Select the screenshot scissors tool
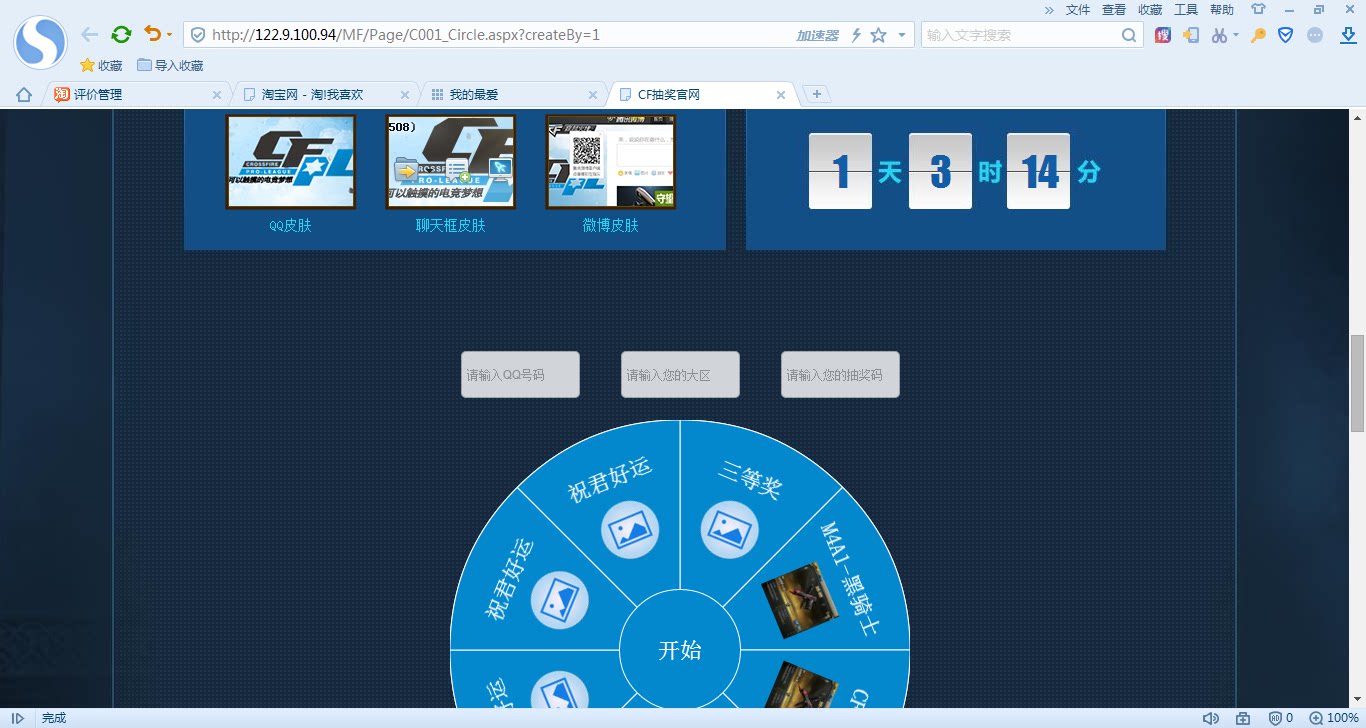1366x728 pixels. click(1219, 34)
